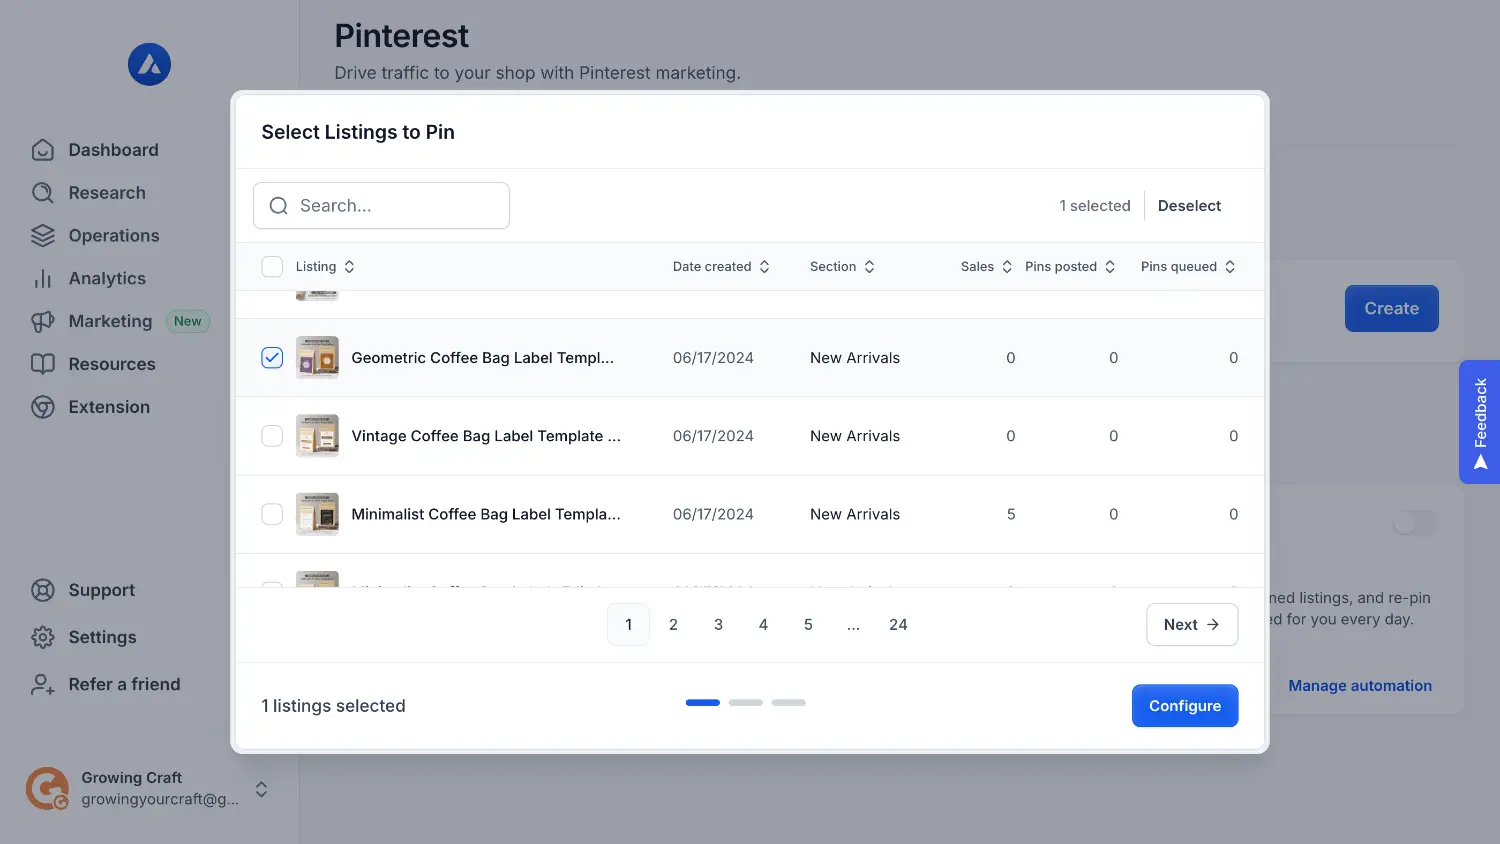Click the Research magnifier icon
The image size is (1500, 844).
pos(42,193)
